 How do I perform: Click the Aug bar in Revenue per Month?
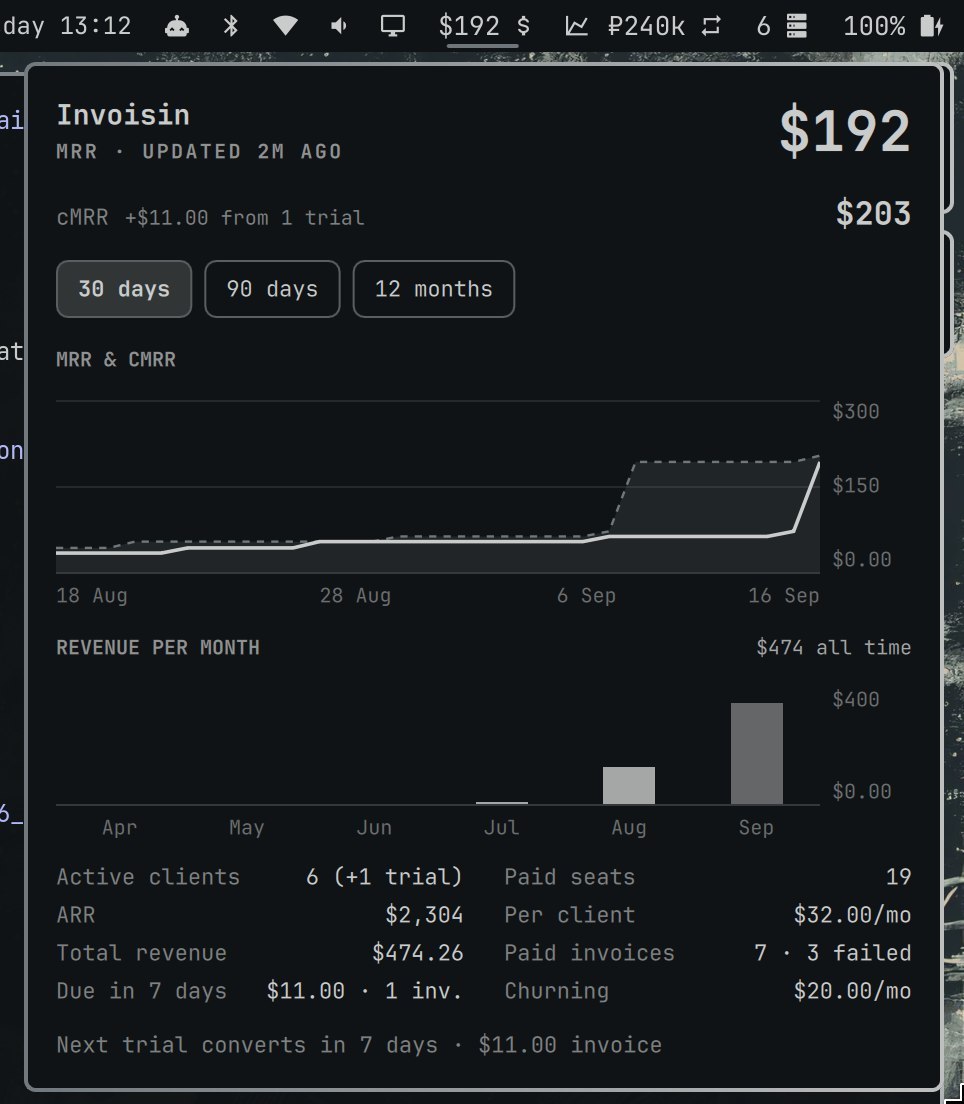click(629, 785)
